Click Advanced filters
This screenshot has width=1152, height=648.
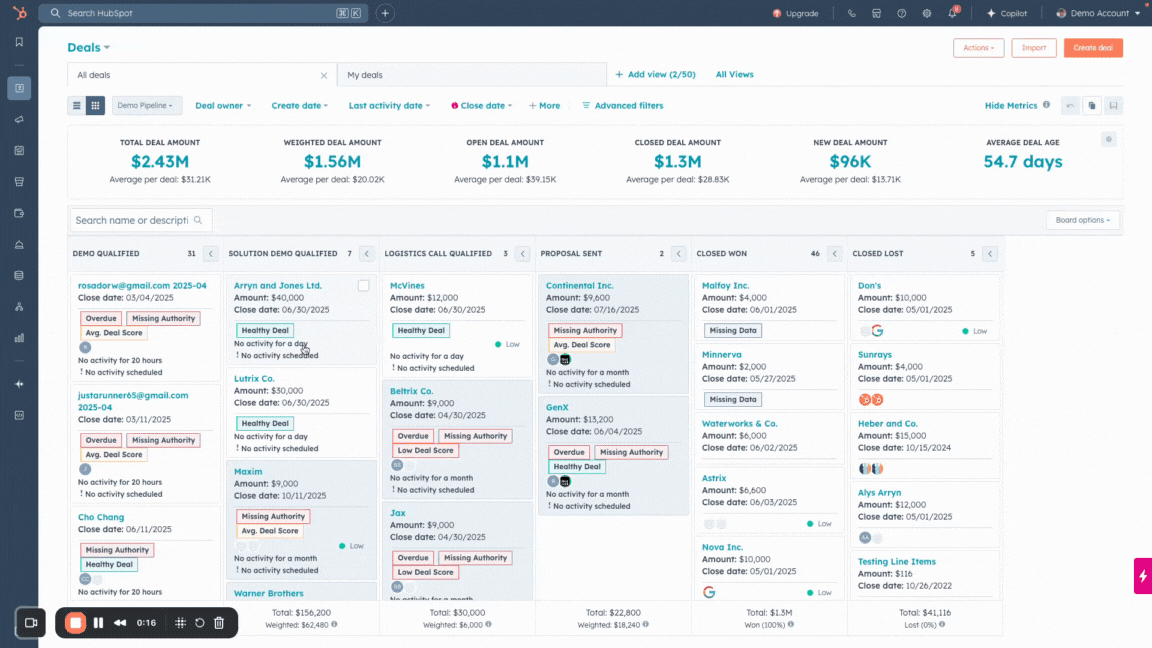point(623,106)
